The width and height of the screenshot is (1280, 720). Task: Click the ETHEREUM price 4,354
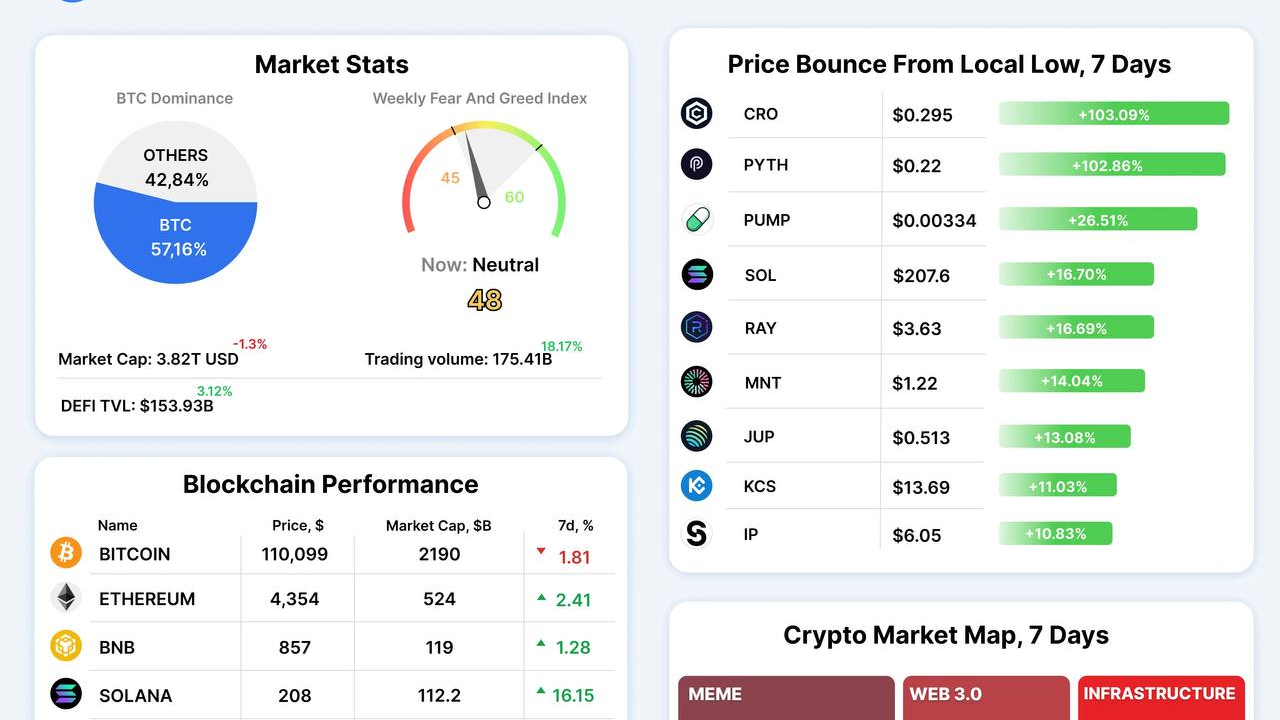[295, 599]
